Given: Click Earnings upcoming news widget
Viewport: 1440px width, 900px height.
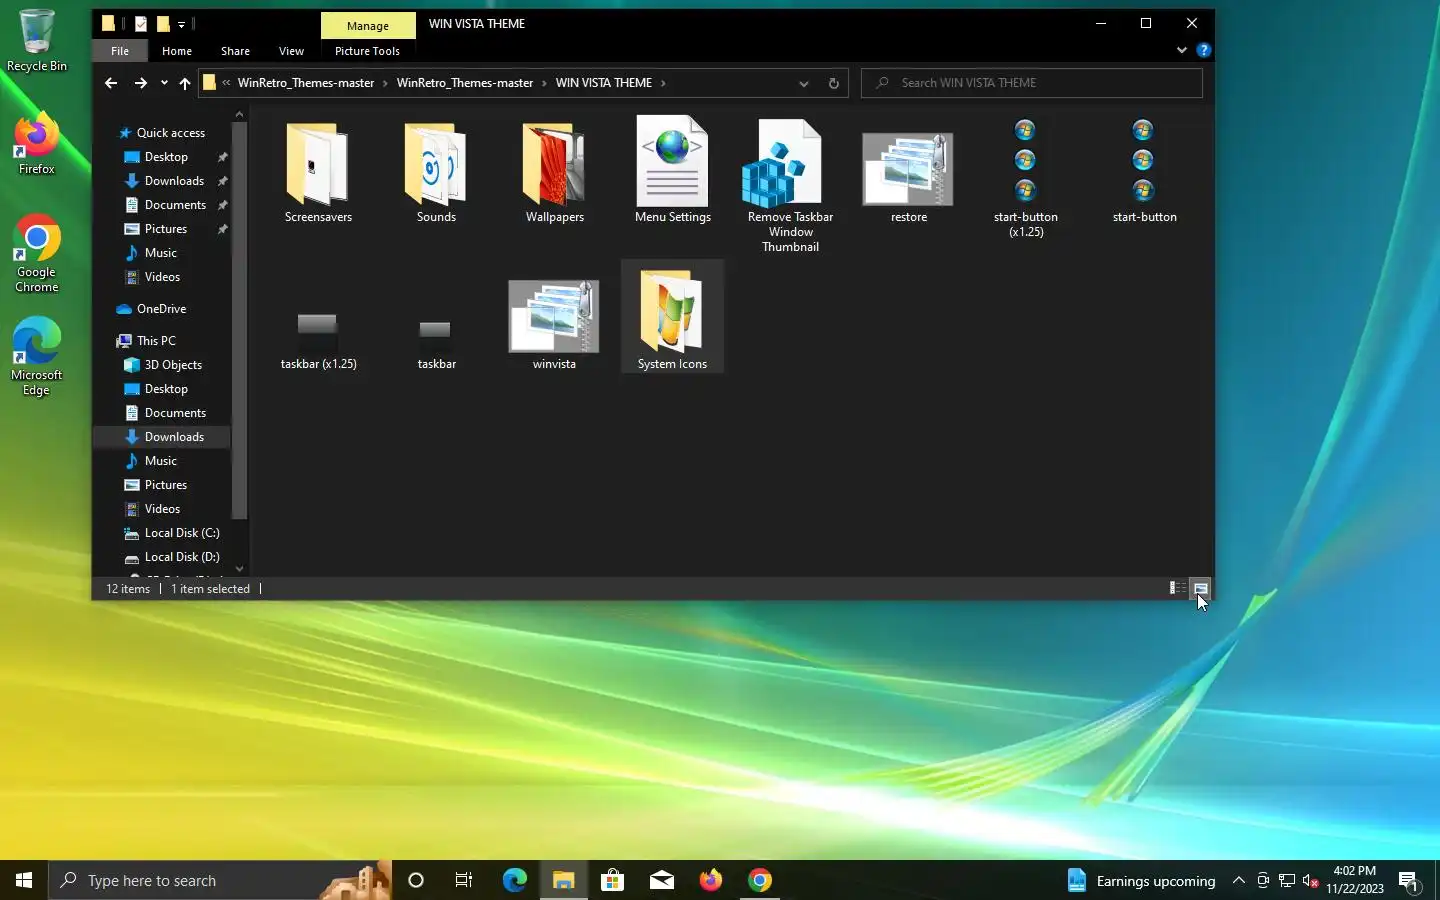Looking at the screenshot, I should pos(1141,880).
